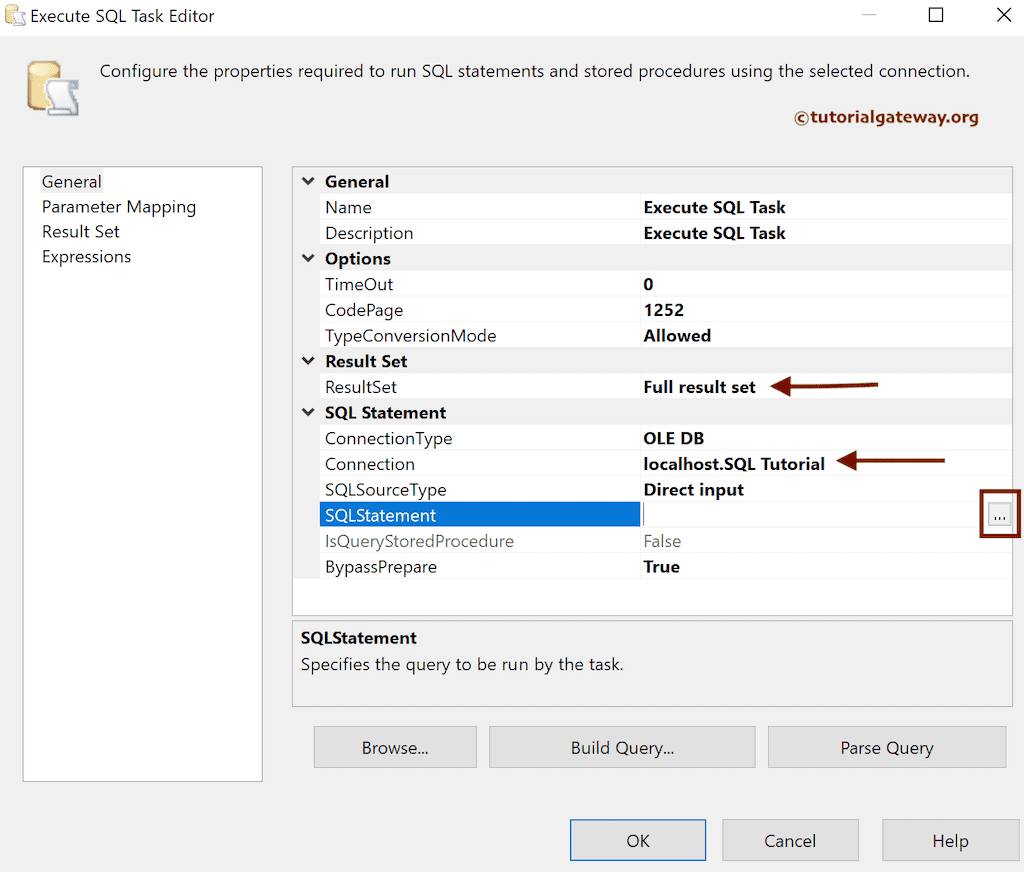Select the Expressions page
The height and width of the screenshot is (872, 1024).
coord(86,256)
